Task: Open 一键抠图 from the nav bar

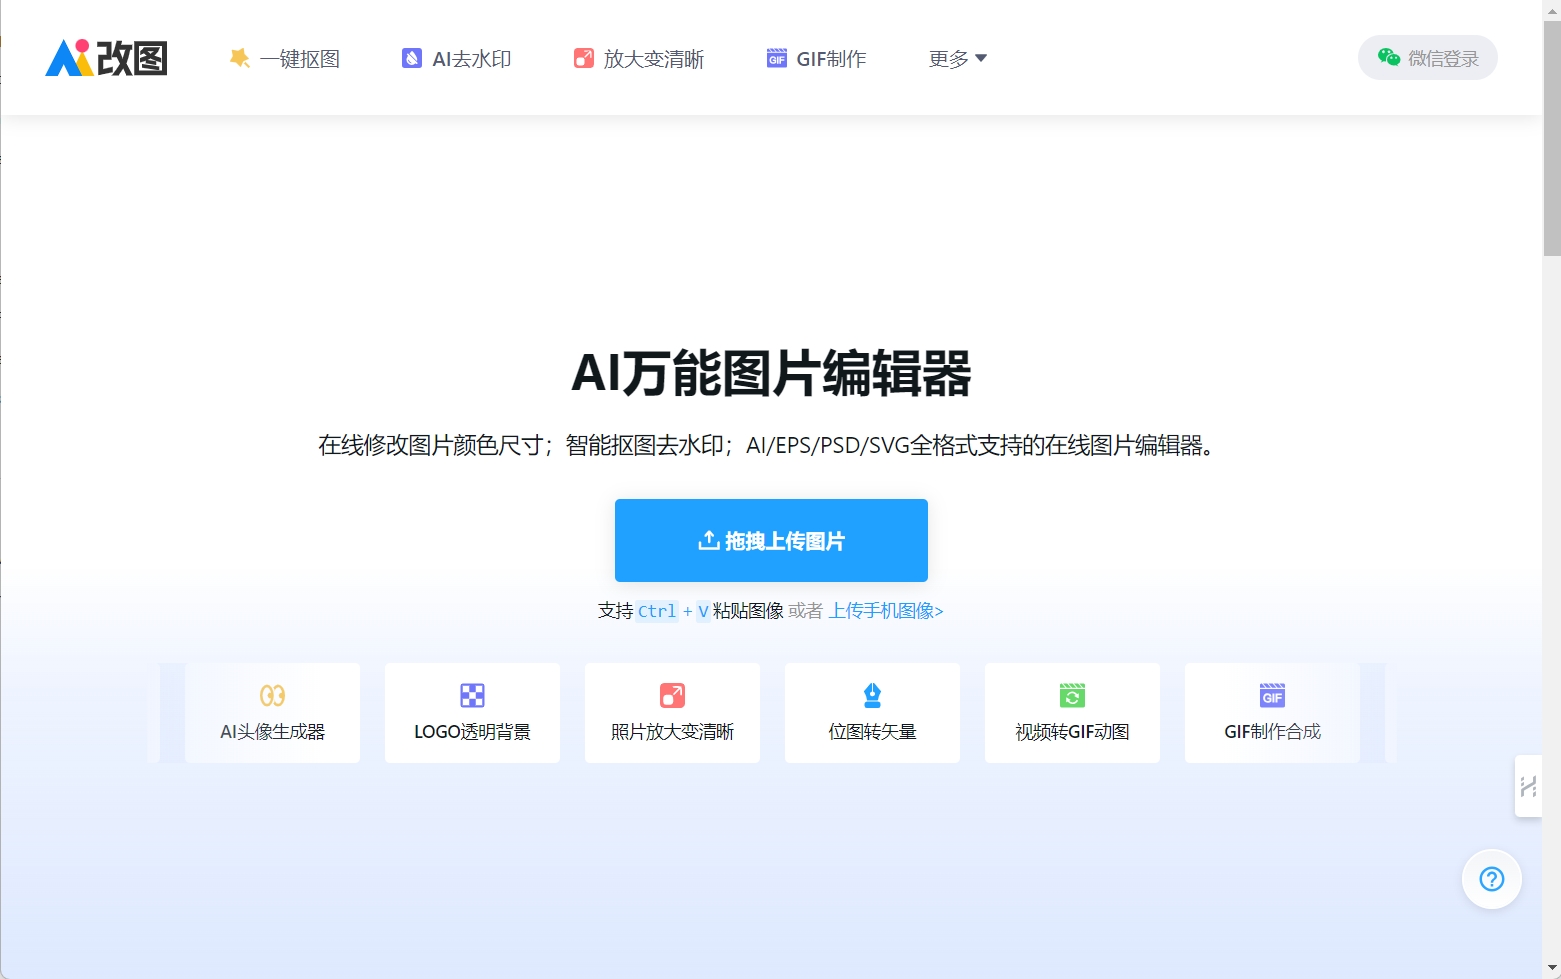Action: pos(285,58)
